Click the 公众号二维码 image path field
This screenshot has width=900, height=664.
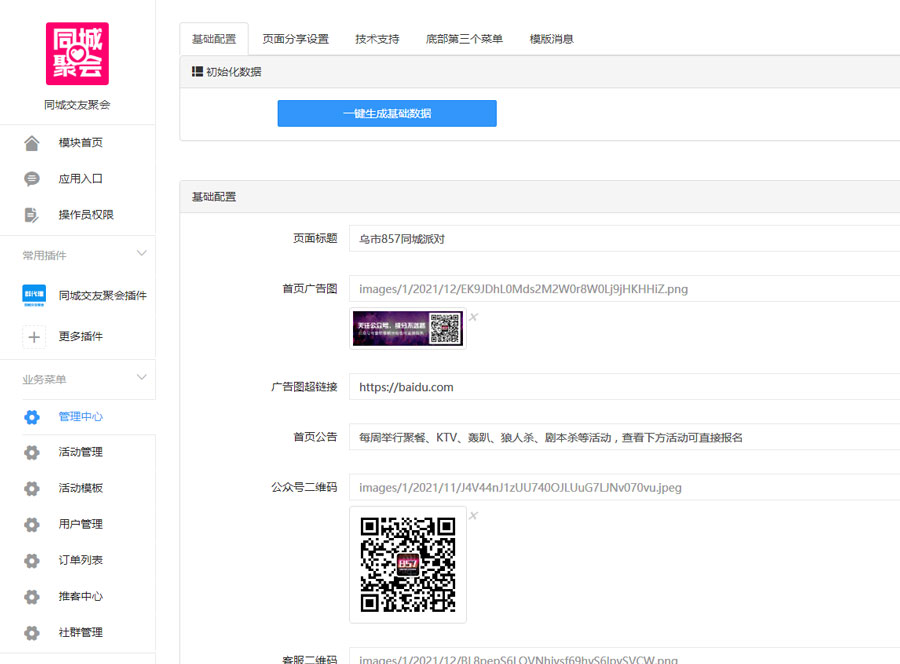[624, 487]
